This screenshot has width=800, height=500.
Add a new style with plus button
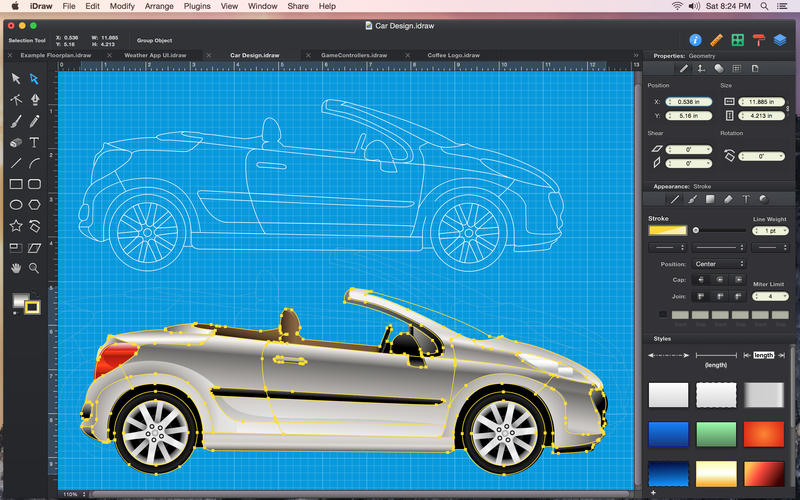653,493
